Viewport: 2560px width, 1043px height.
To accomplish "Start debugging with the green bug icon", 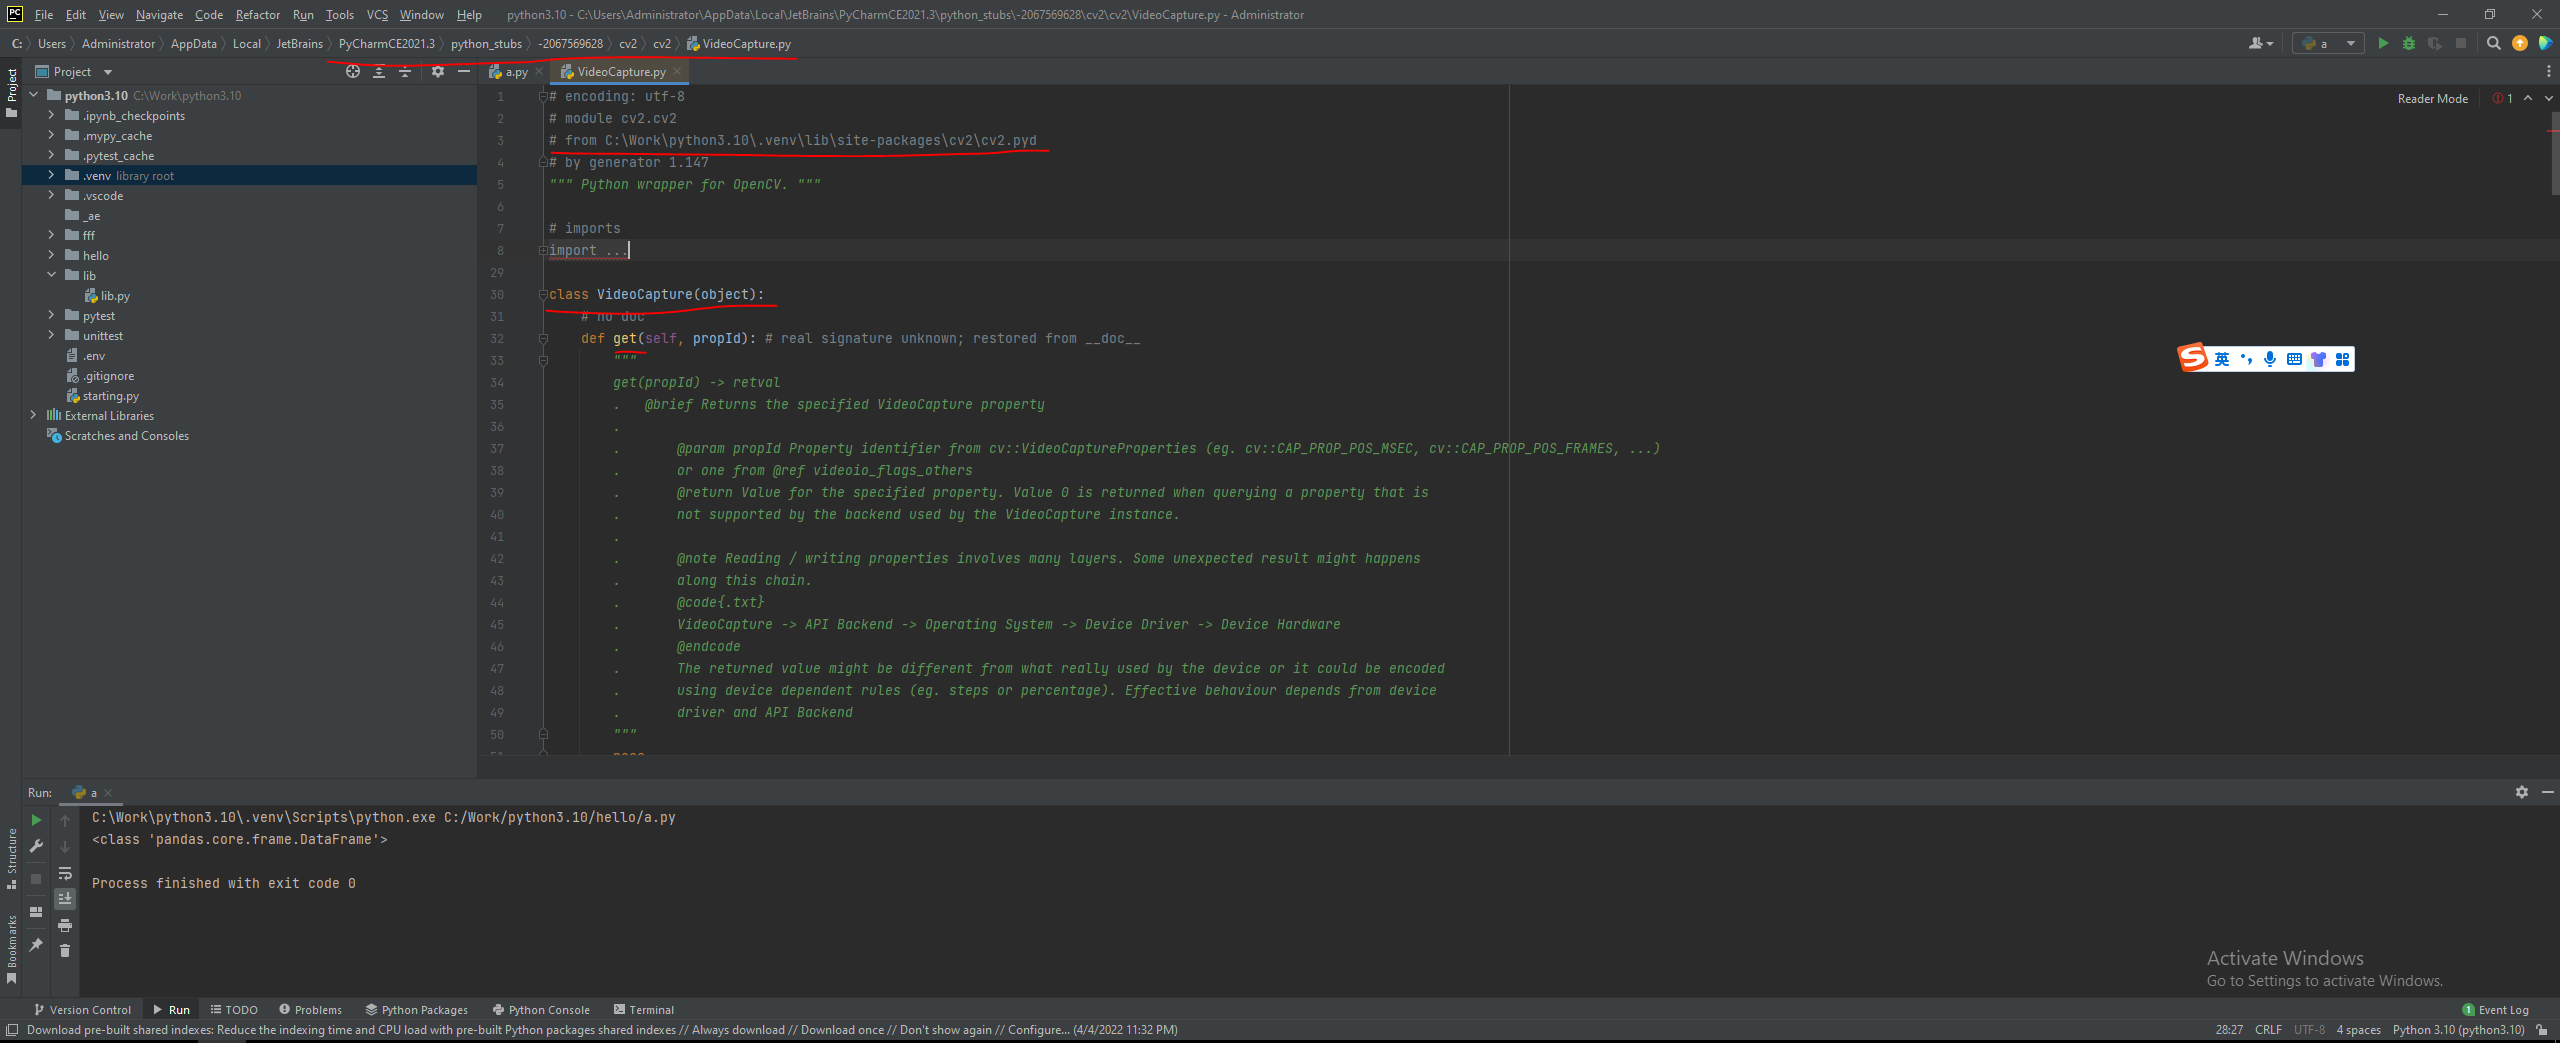I will (2409, 43).
